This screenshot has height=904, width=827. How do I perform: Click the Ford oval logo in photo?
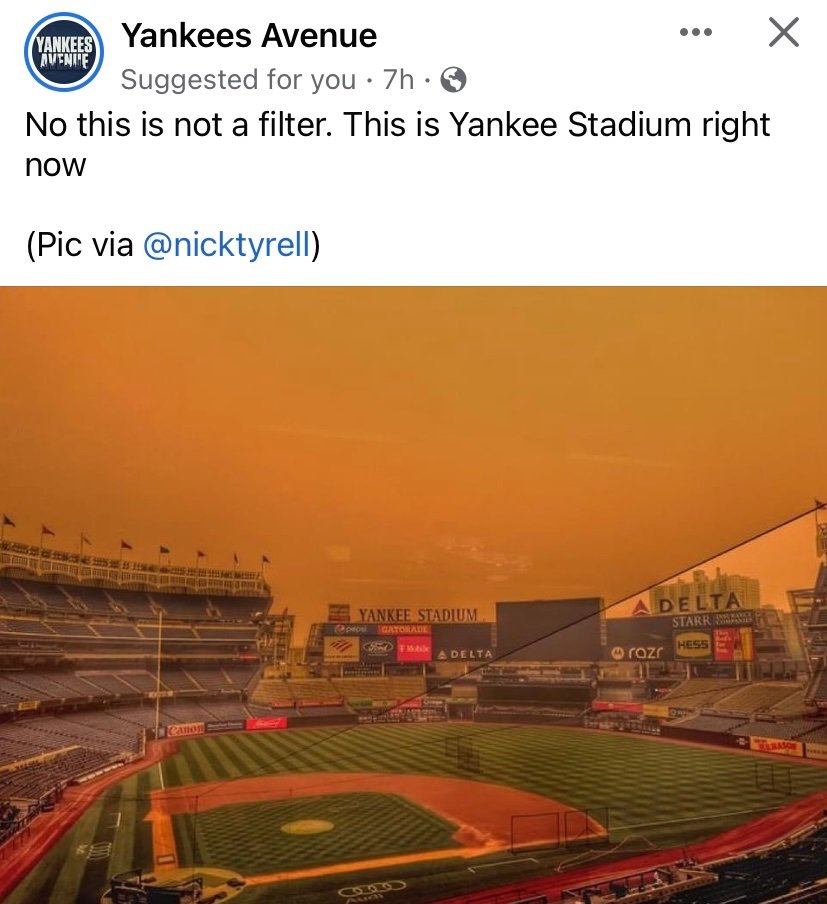pos(377,647)
